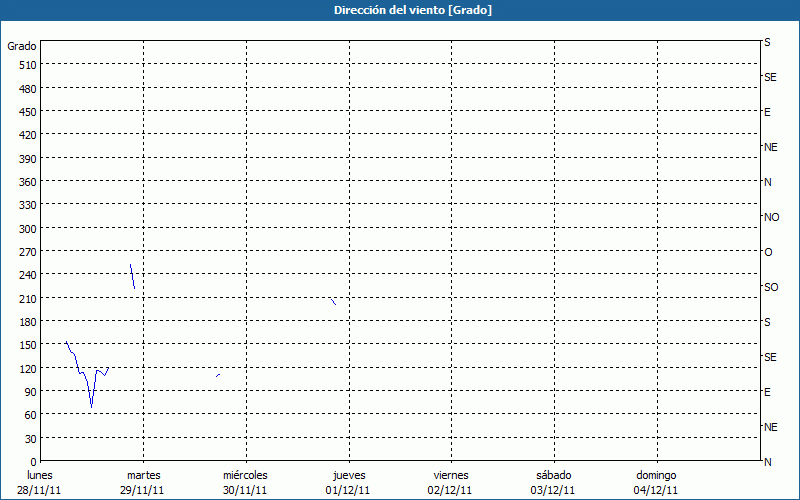Select the 0 label at the axis origin
The width and height of the screenshot is (800, 500).
34,462
